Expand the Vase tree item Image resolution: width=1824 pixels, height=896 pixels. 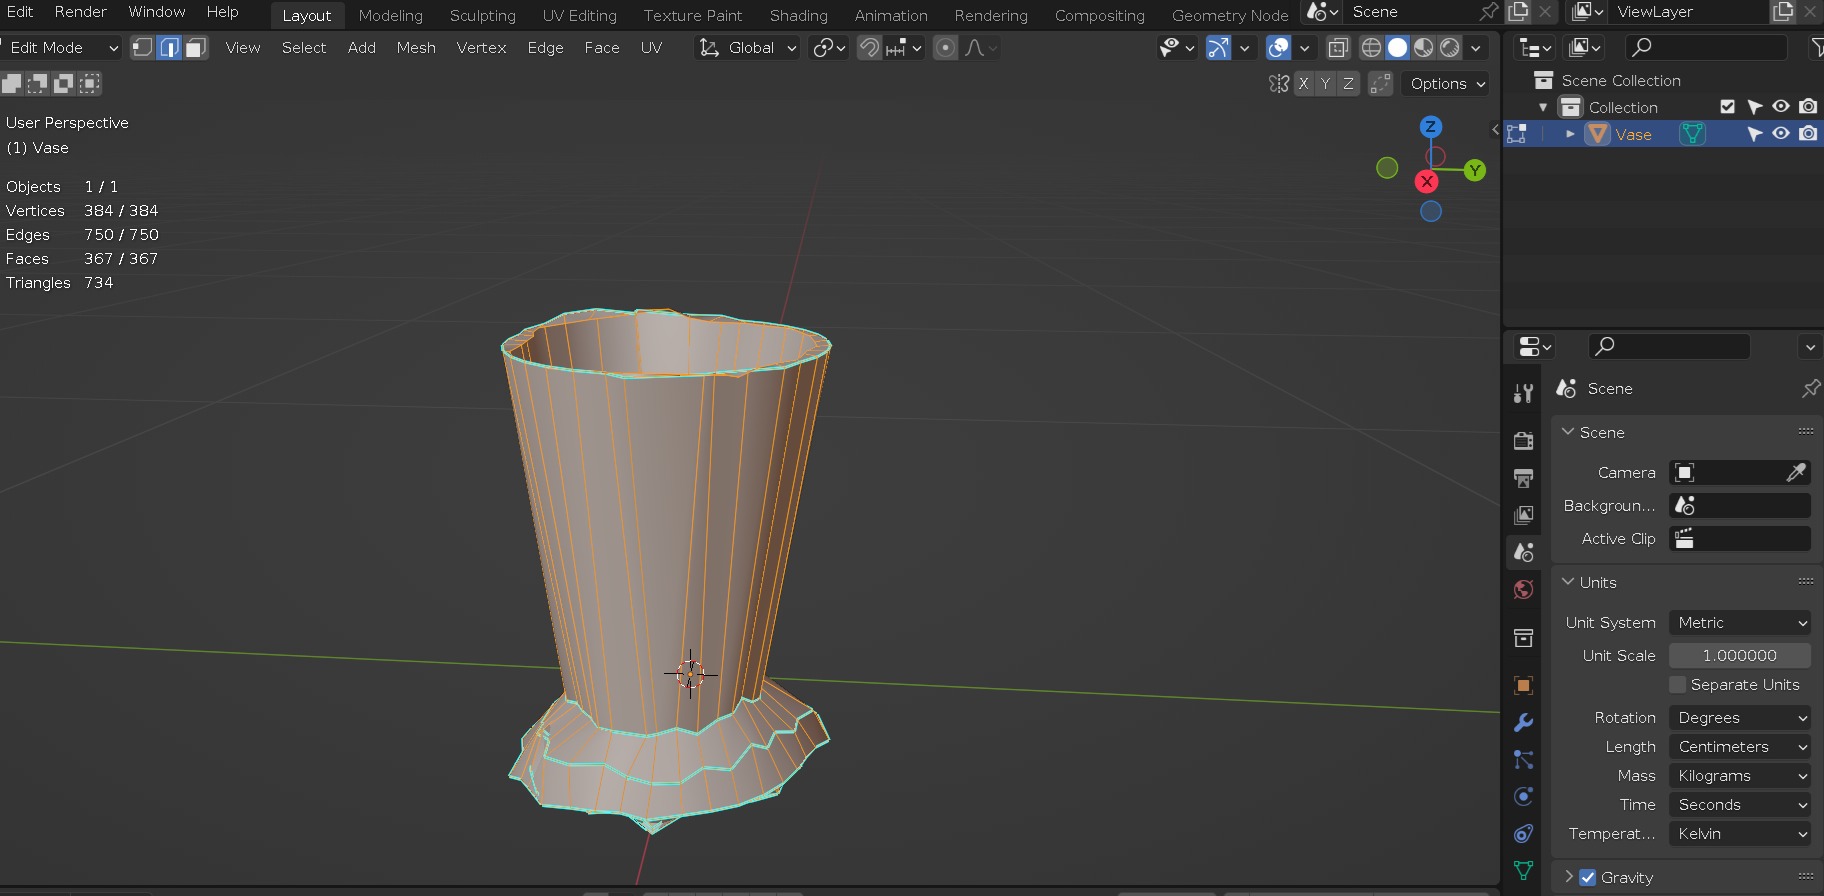coord(1570,134)
